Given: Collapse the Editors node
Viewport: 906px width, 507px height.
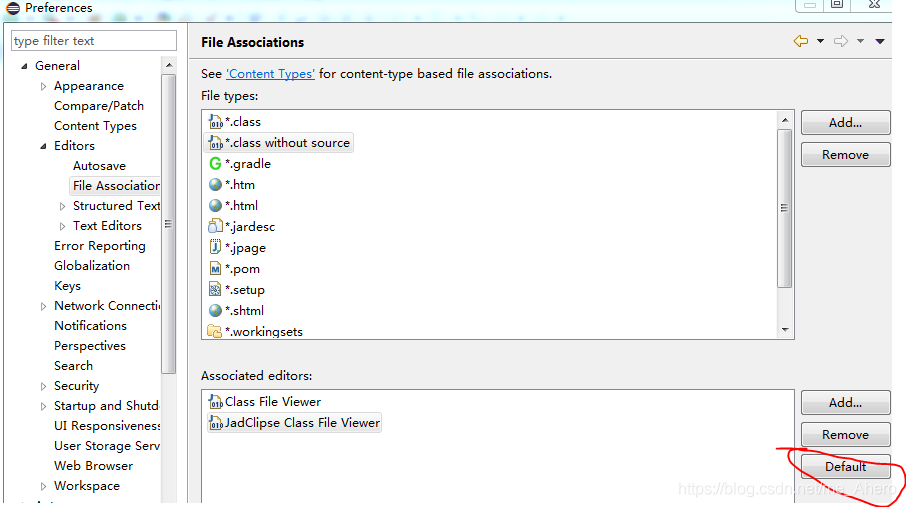Looking at the screenshot, I should point(43,146).
